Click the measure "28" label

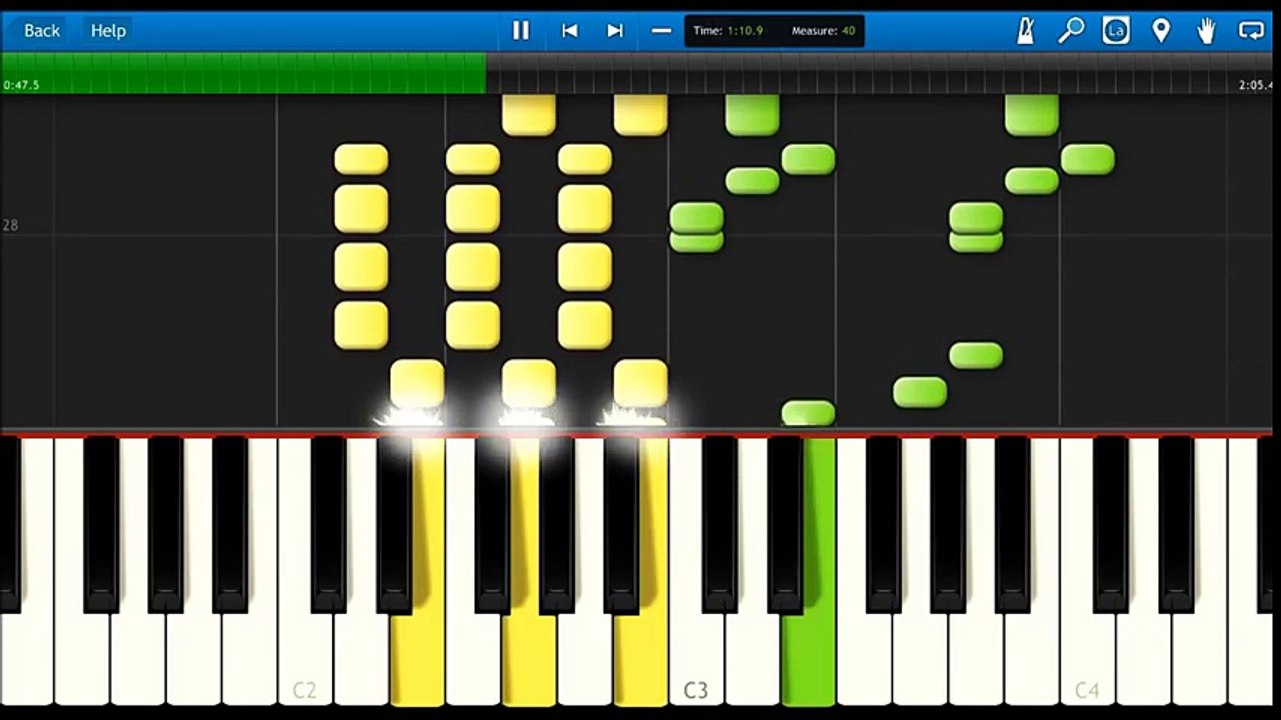[x=10, y=226]
